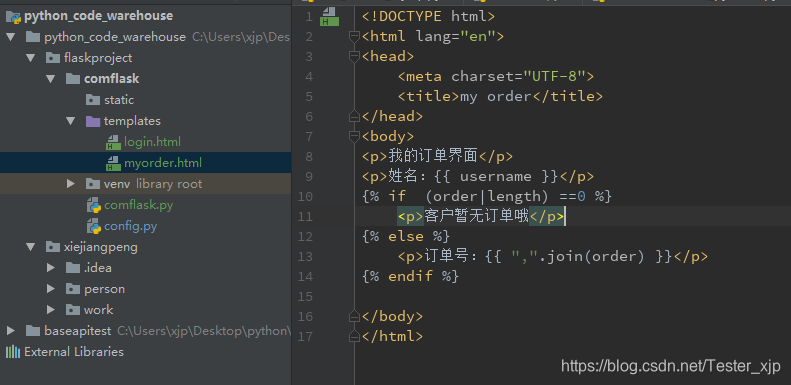Image resolution: width=791 pixels, height=385 pixels.
Task: Fold the body tag at line 7
Action: pyautogui.click(x=354, y=136)
